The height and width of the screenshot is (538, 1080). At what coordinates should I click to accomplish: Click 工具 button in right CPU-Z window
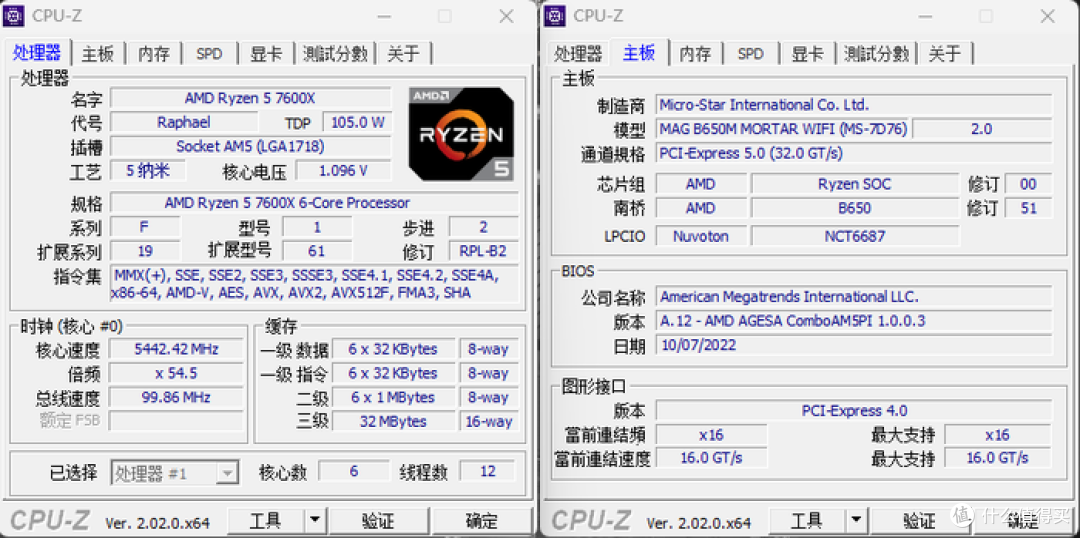click(x=807, y=521)
